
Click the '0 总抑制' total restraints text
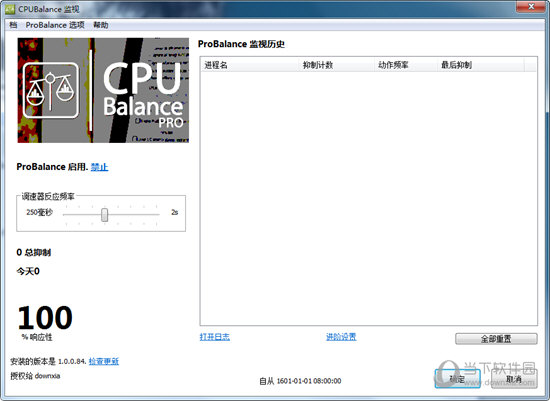(34, 253)
